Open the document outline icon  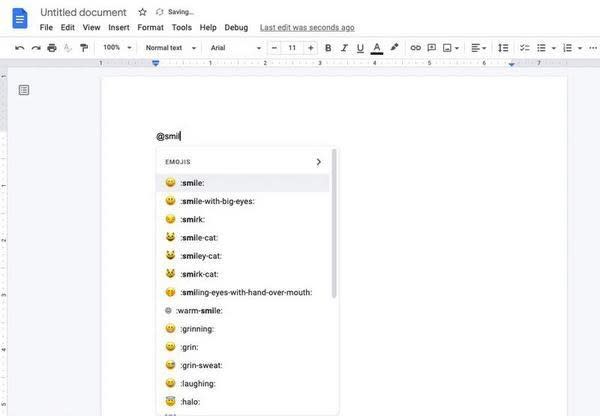[x=24, y=90]
